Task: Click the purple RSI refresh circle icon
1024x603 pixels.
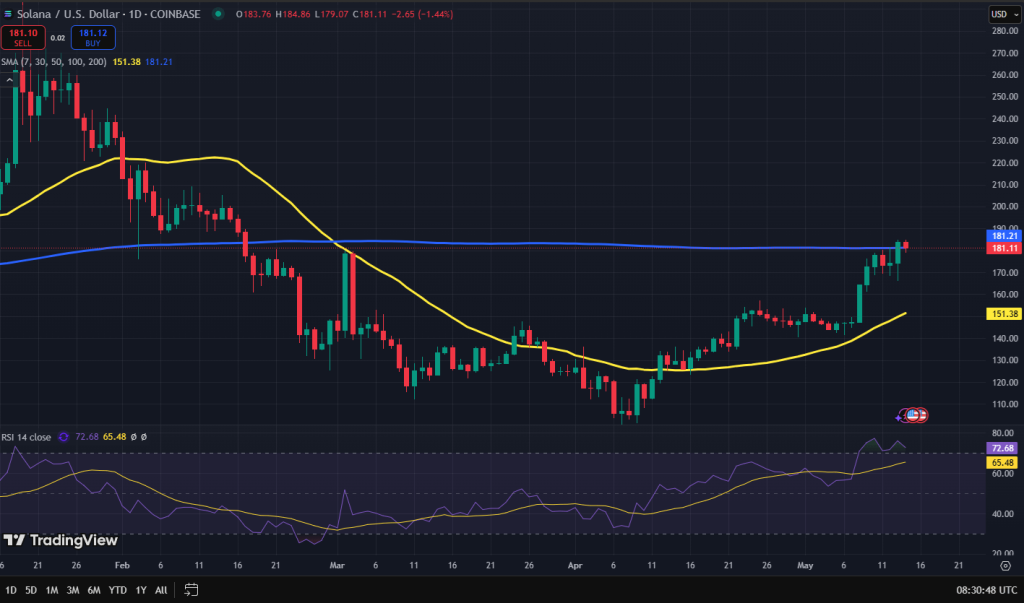Action: tap(63, 437)
